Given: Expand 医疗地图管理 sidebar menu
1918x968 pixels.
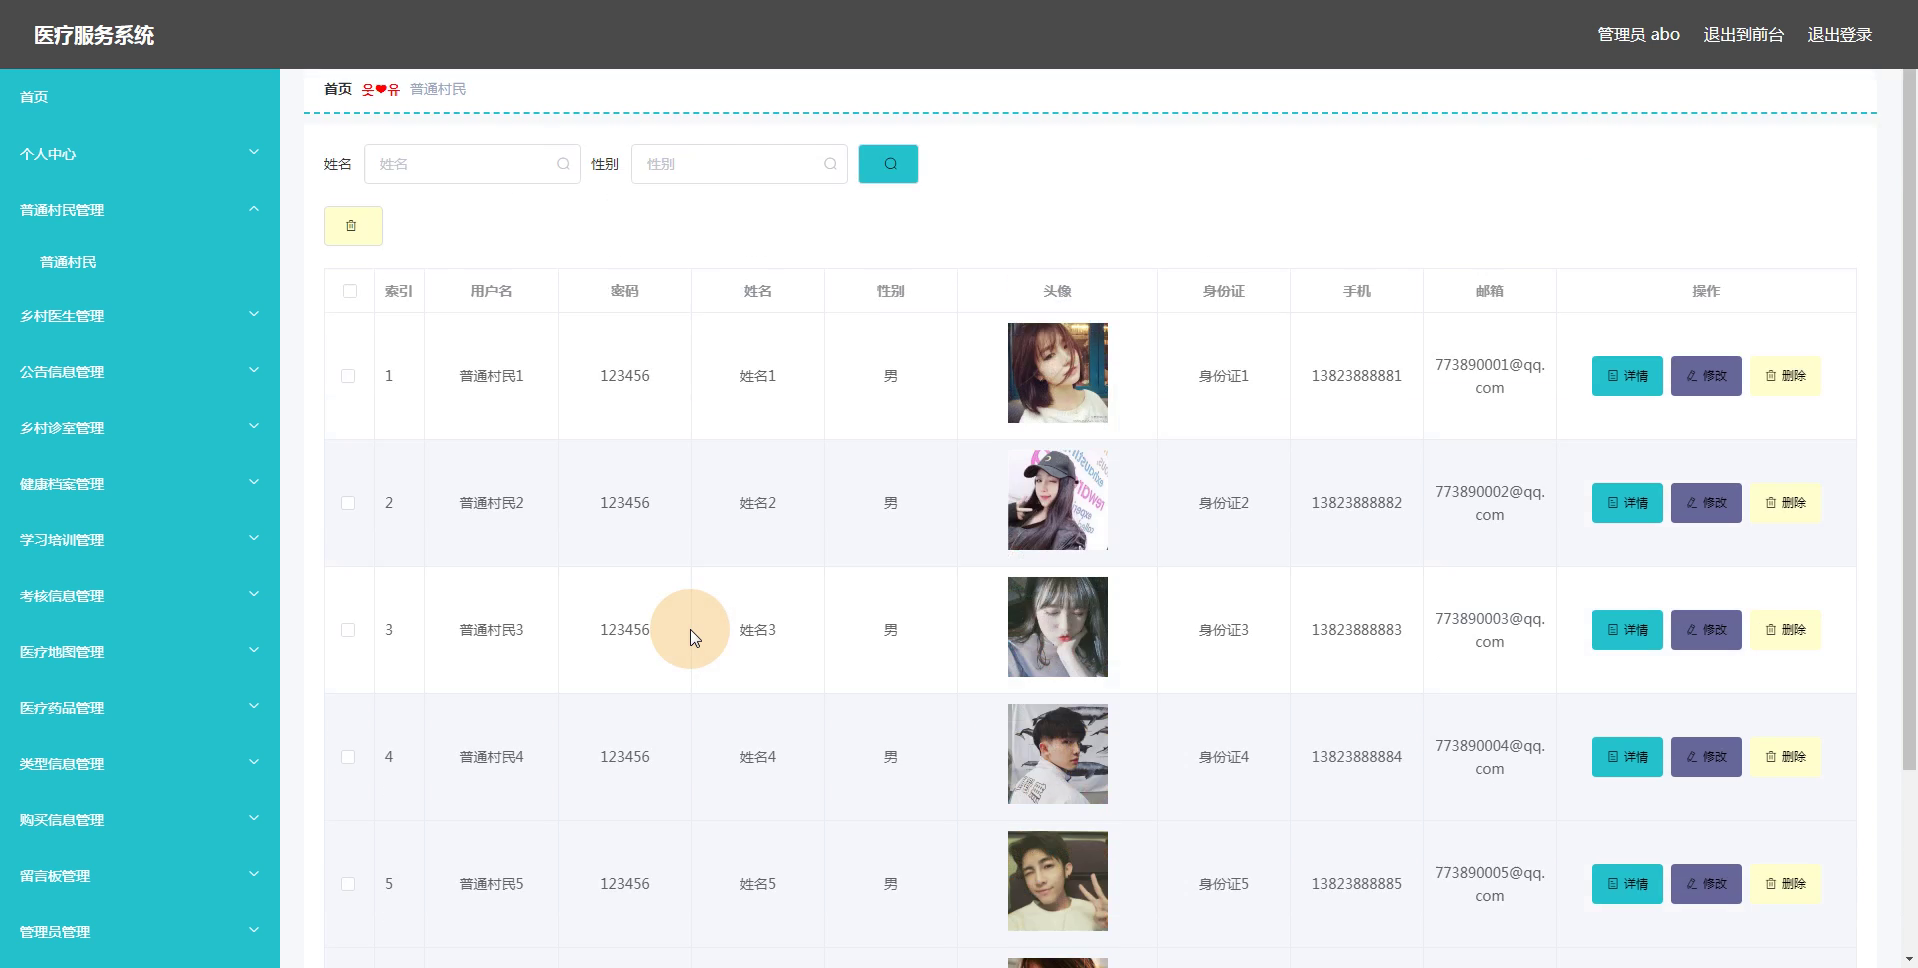Looking at the screenshot, I should coord(140,651).
